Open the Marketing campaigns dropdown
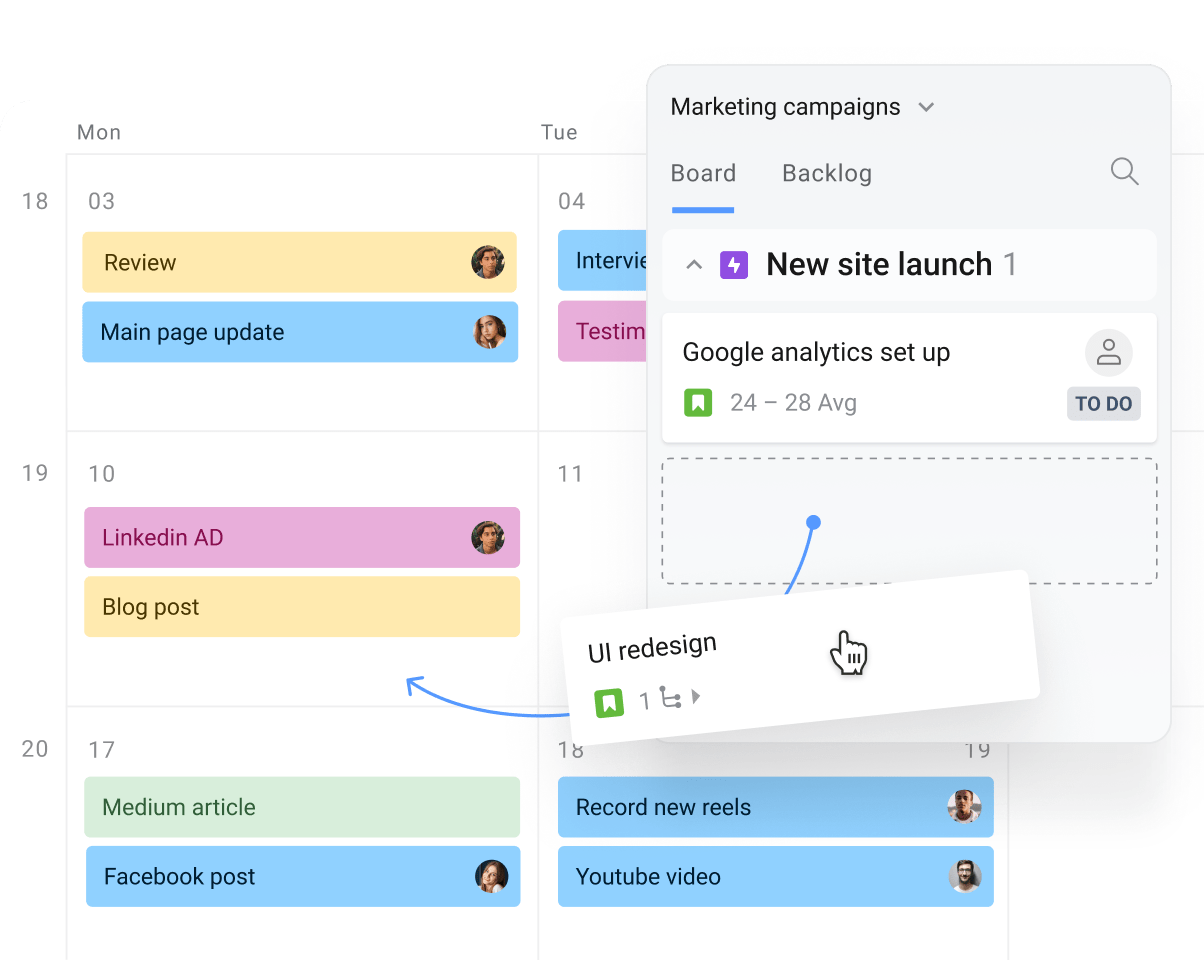This screenshot has width=1204, height=960. 926,107
